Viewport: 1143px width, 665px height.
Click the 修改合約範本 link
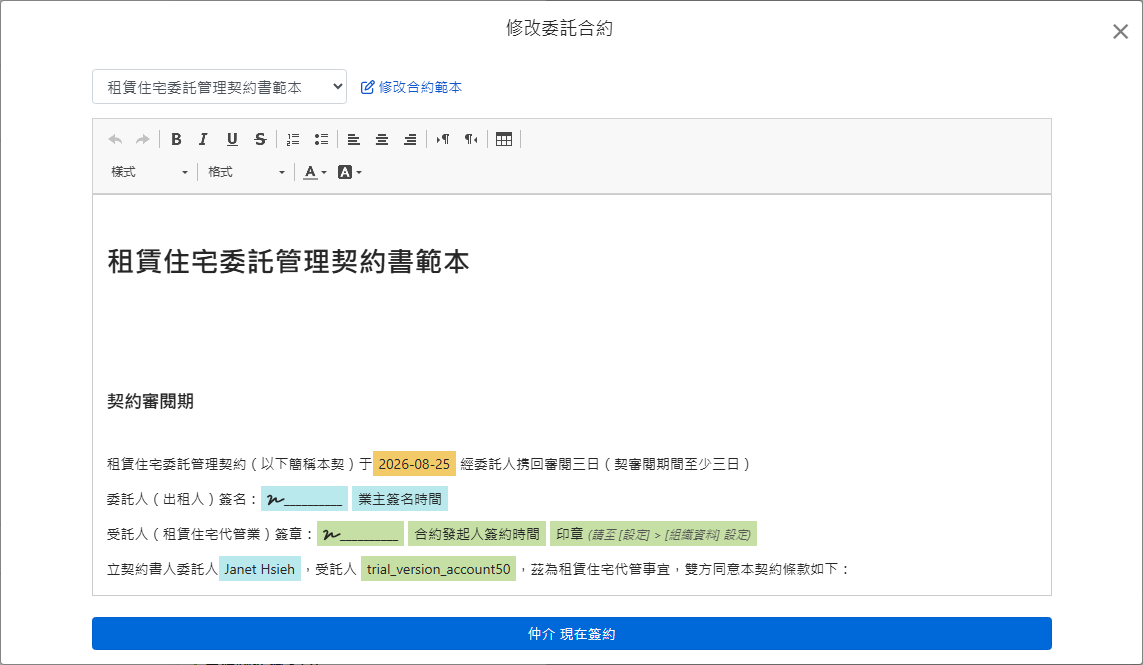pos(411,87)
